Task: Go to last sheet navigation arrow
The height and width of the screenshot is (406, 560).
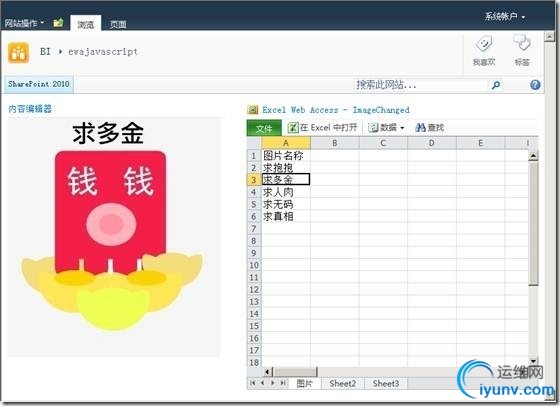Action: [283, 383]
